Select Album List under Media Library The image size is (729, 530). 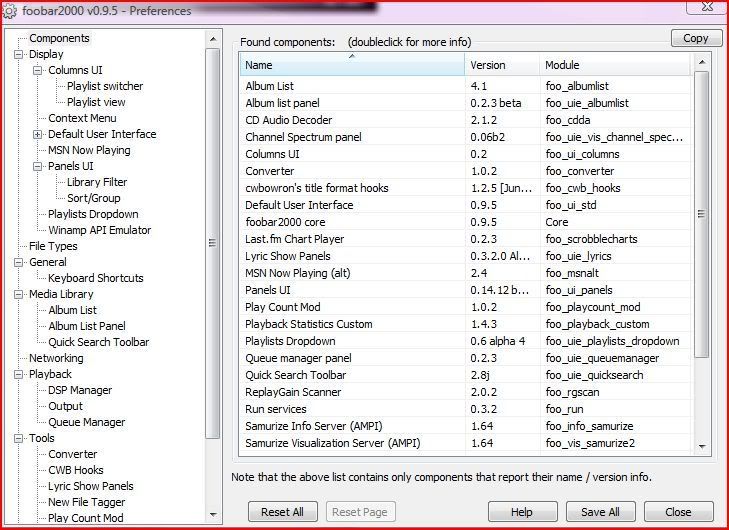(x=72, y=310)
